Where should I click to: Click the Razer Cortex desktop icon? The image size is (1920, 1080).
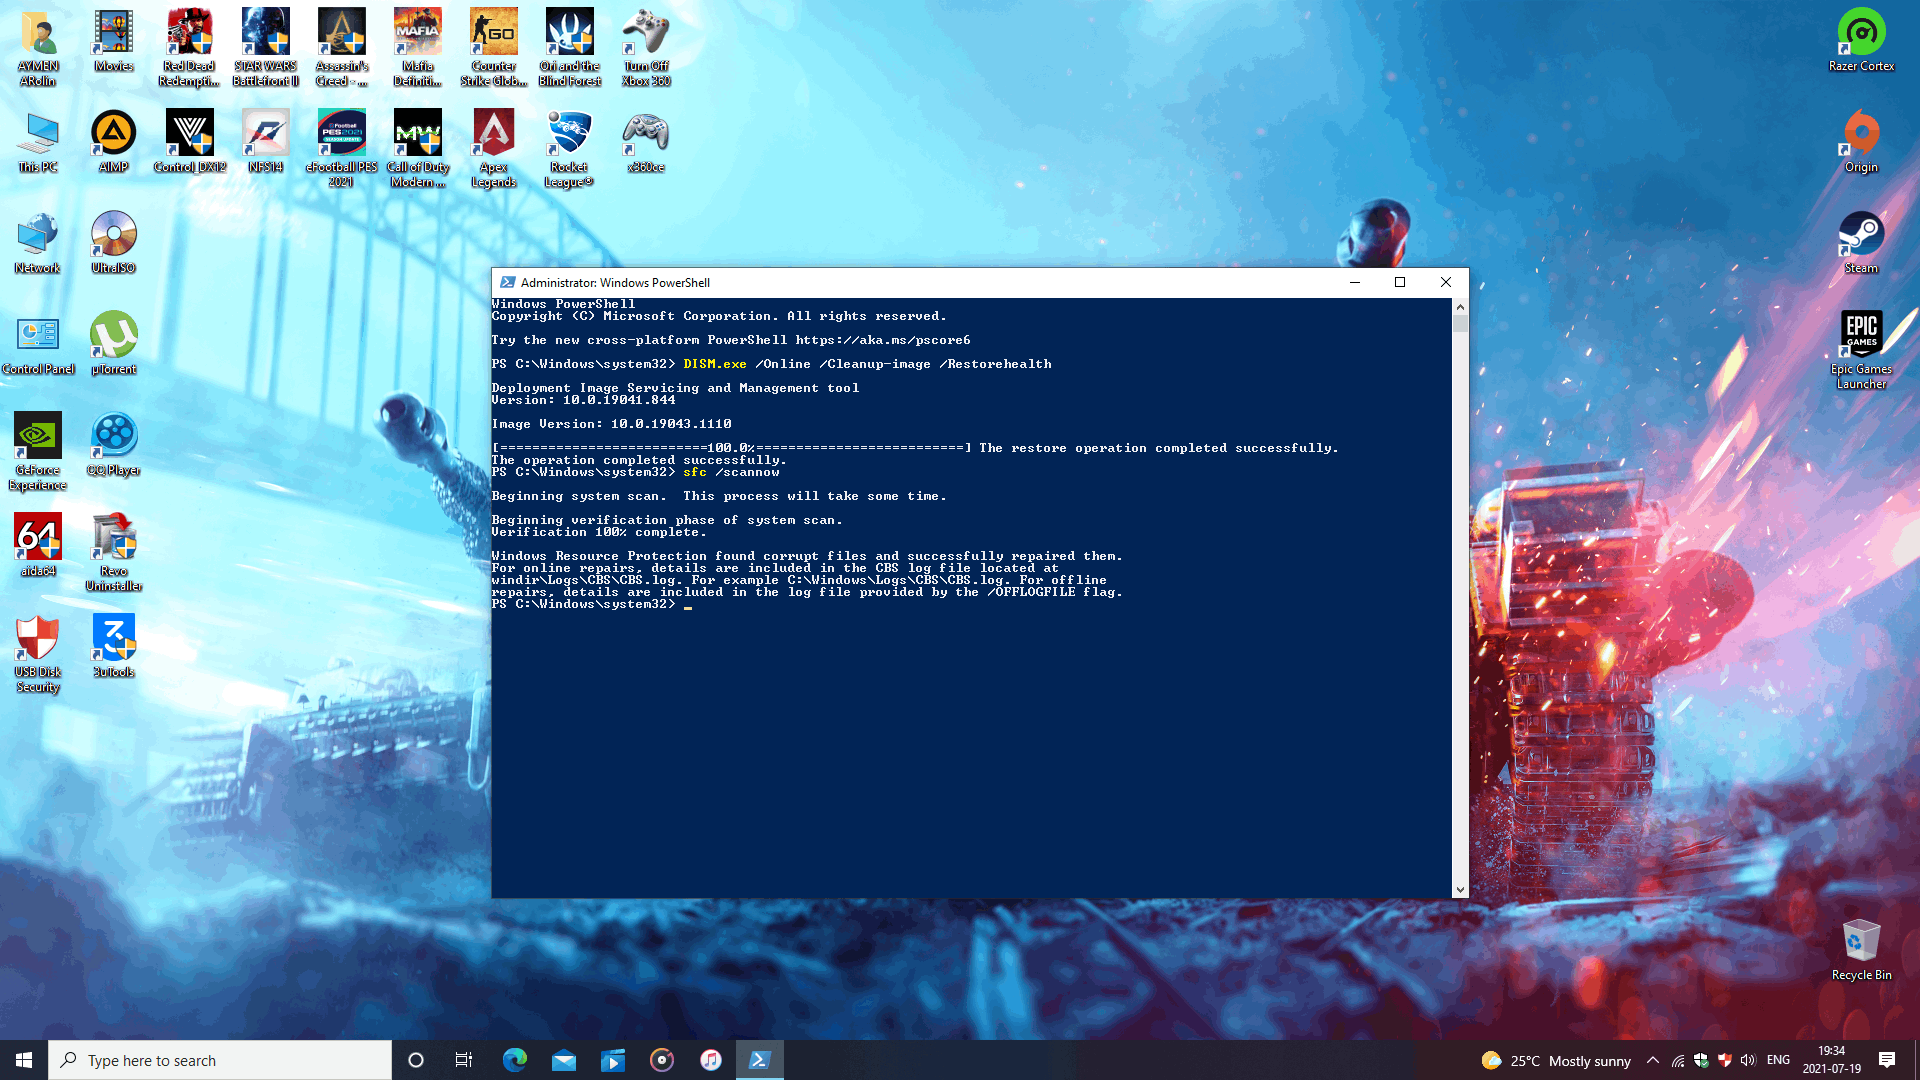1860,40
